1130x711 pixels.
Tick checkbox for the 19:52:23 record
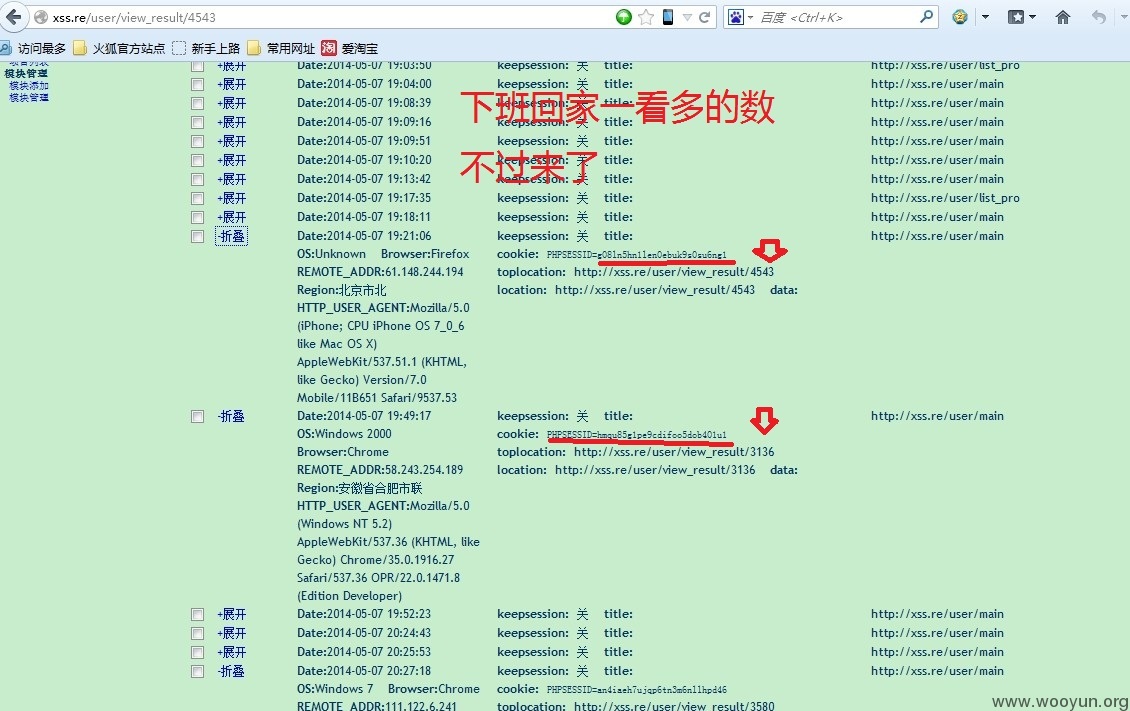[x=197, y=614]
